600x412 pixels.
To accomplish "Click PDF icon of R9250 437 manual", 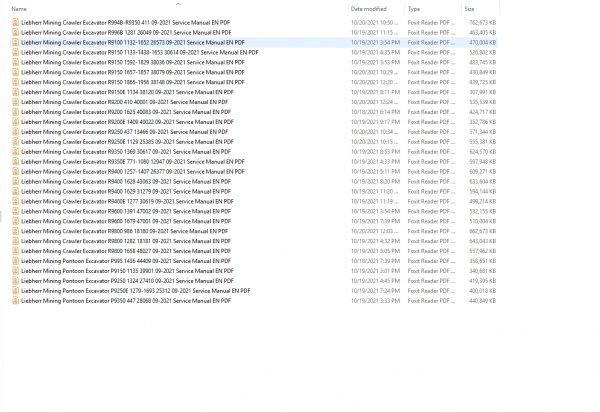I will coord(15,132).
